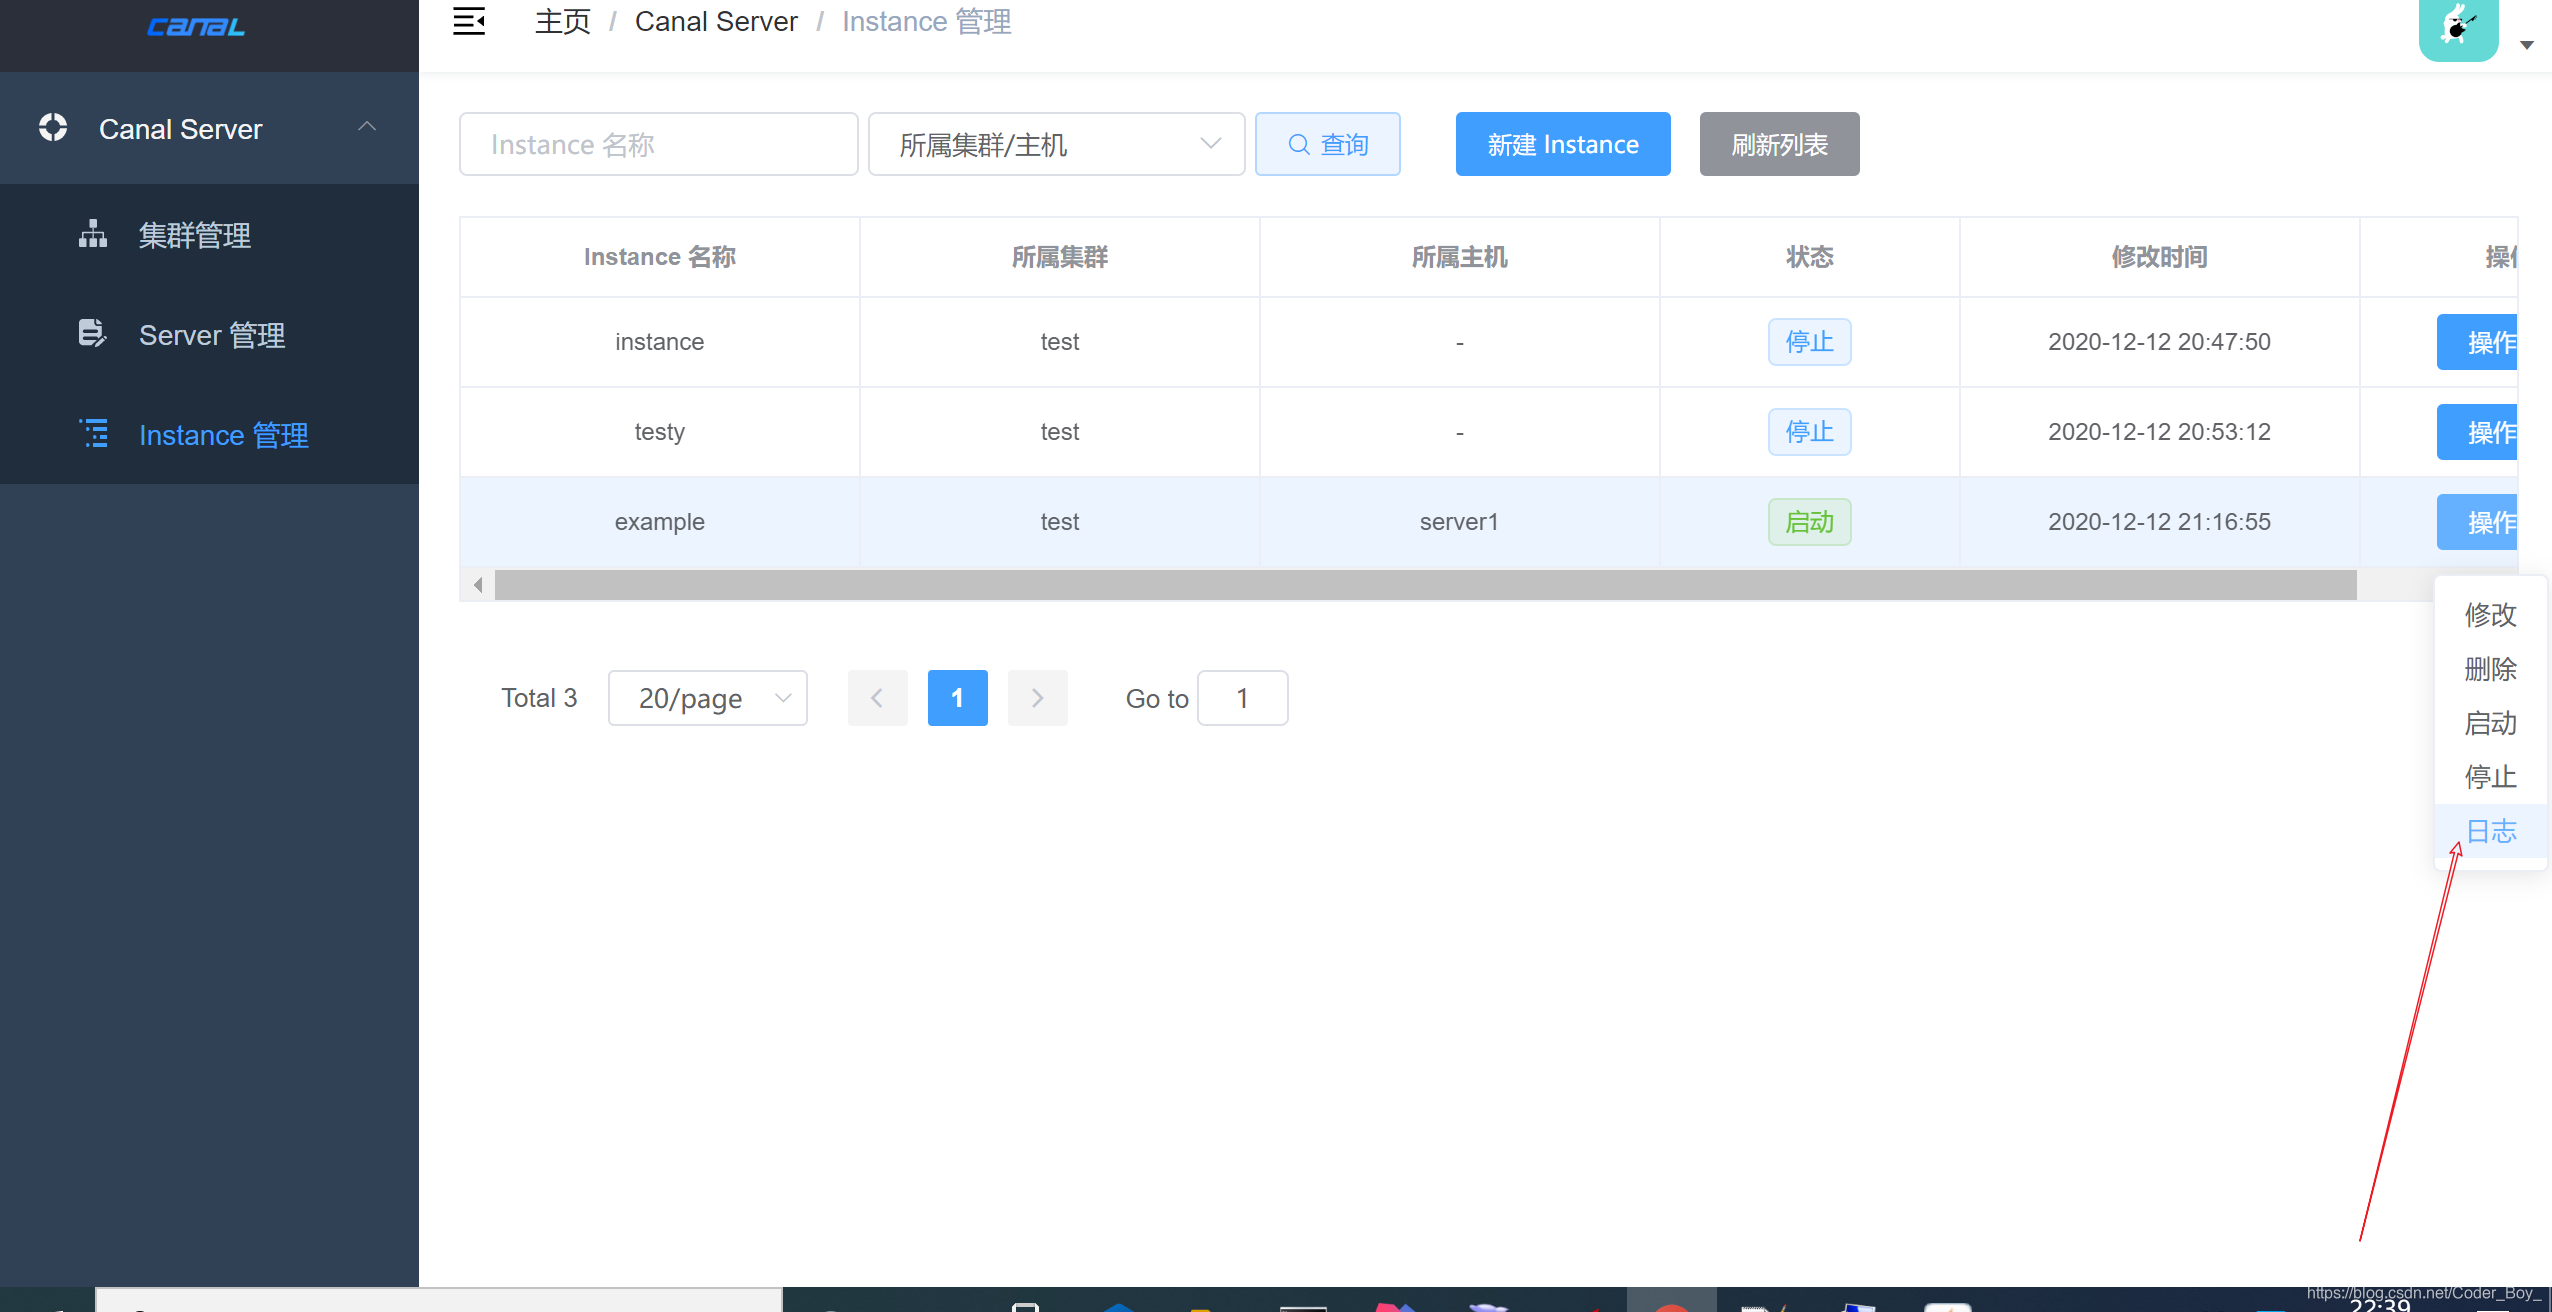2552x1312 pixels.
Task: Click the cluster management hierarchy icon
Action: pyautogui.click(x=93, y=234)
